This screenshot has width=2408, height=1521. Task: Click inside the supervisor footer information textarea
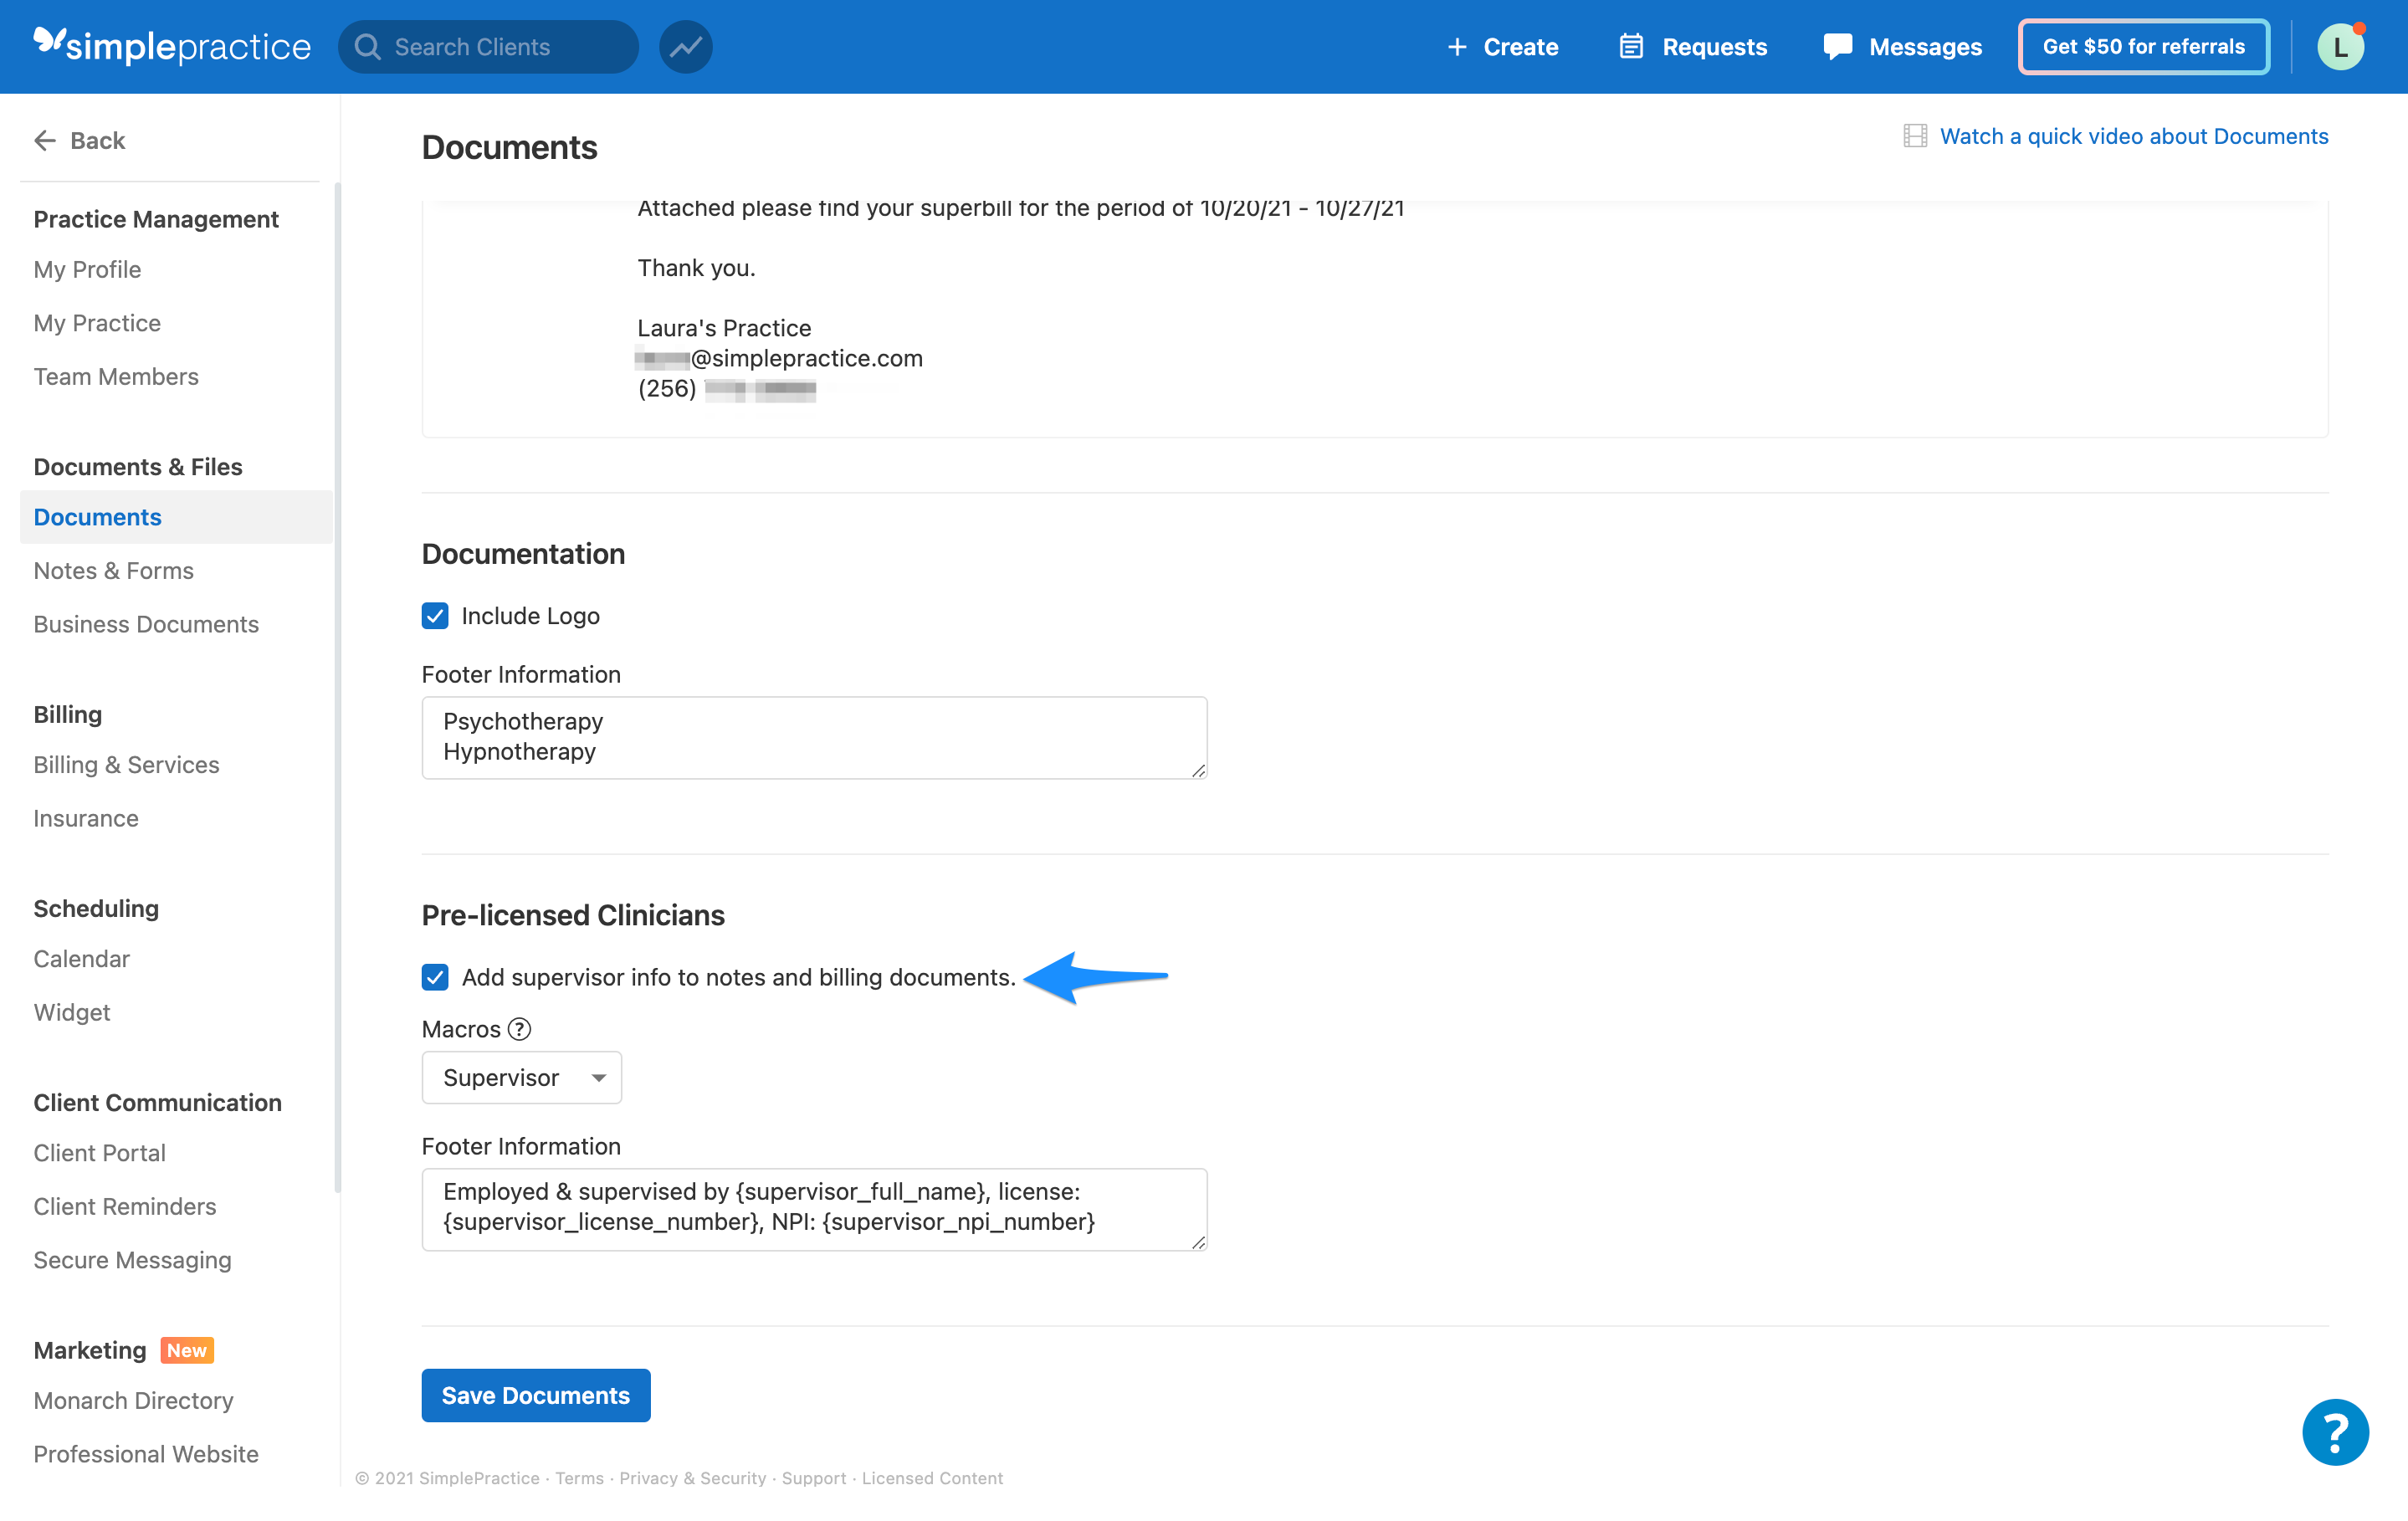click(x=814, y=1208)
